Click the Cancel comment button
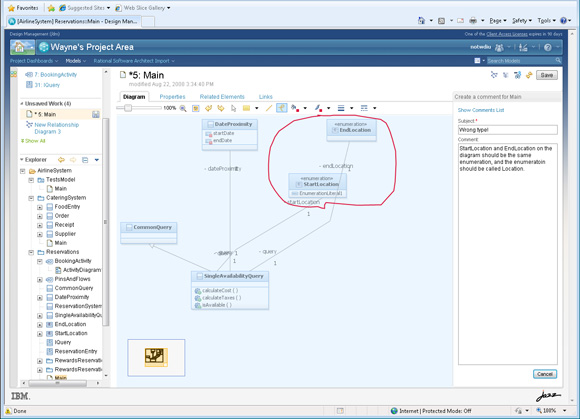This screenshot has height=419, width=580. [x=545, y=374]
